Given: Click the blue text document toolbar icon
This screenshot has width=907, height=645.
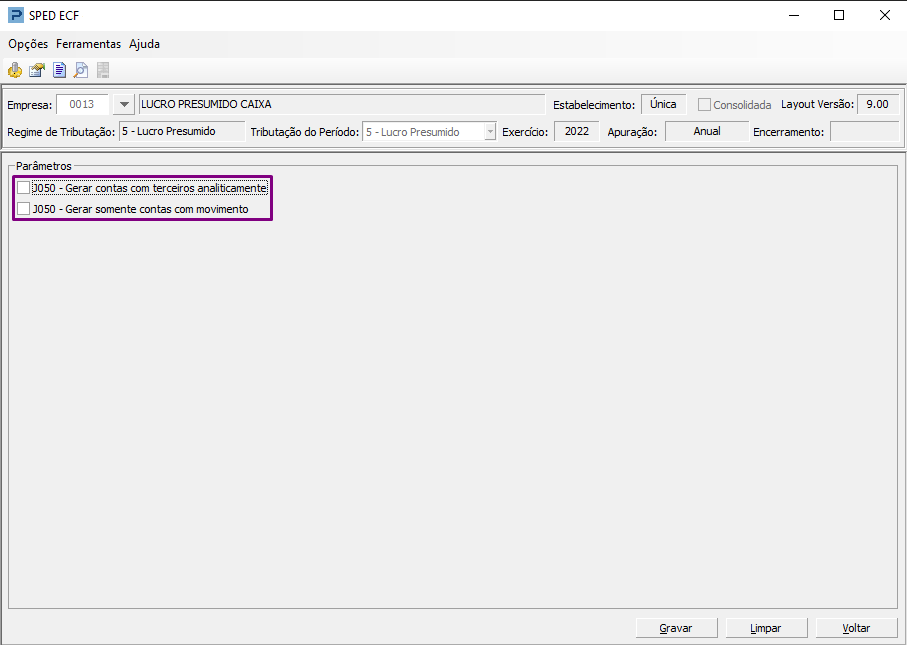Looking at the screenshot, I should (59, 71).
